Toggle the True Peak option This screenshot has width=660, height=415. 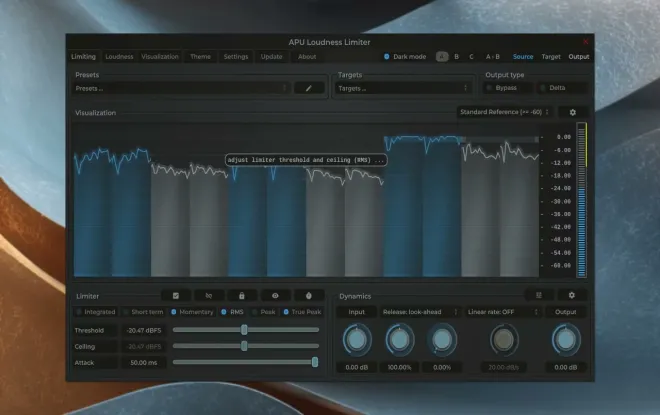[x=302, y=312]
